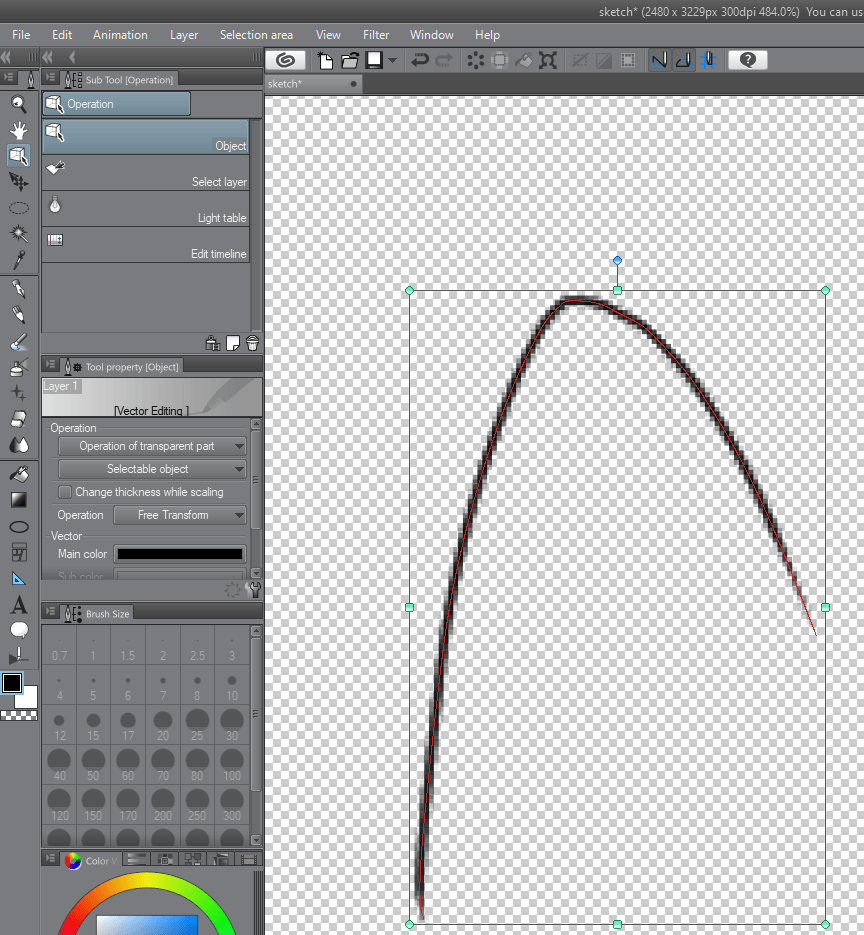Select the Balloon tool

(x=18, y=630)
